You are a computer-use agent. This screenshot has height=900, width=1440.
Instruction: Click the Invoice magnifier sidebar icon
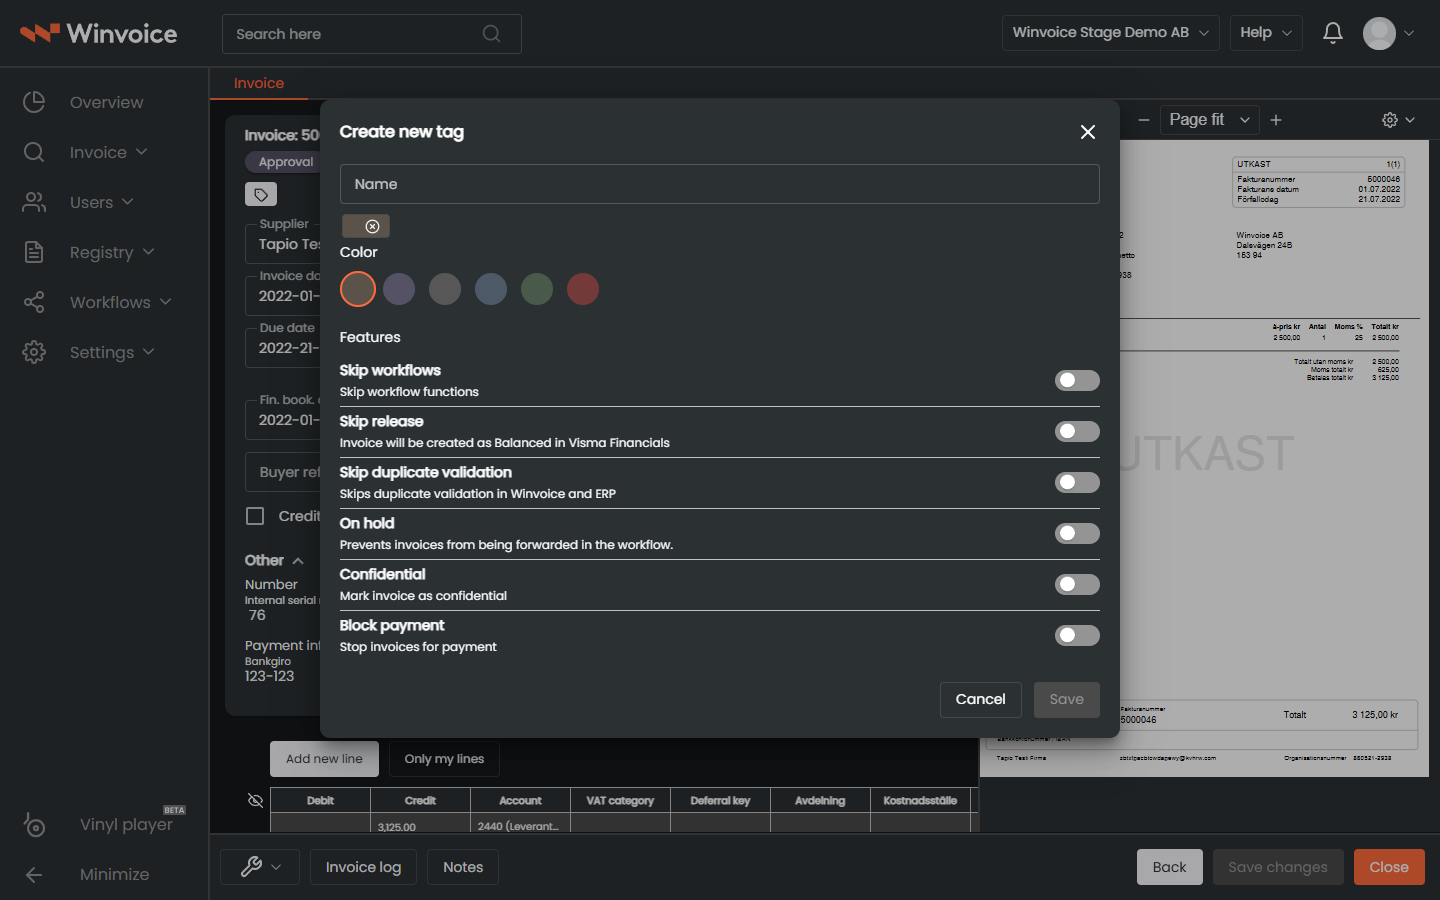34,152
